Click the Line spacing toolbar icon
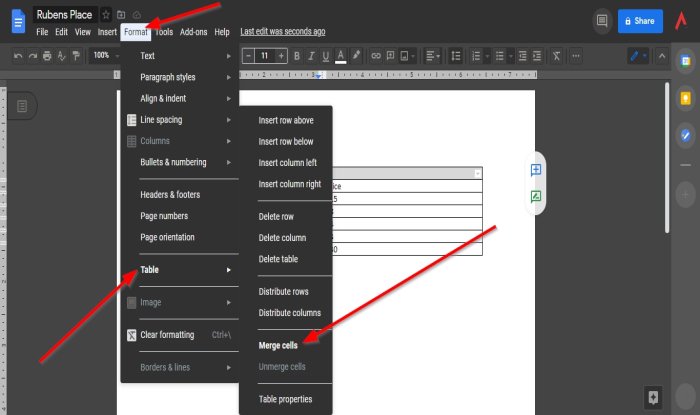700x415 pixels. [x=455, y=56]
